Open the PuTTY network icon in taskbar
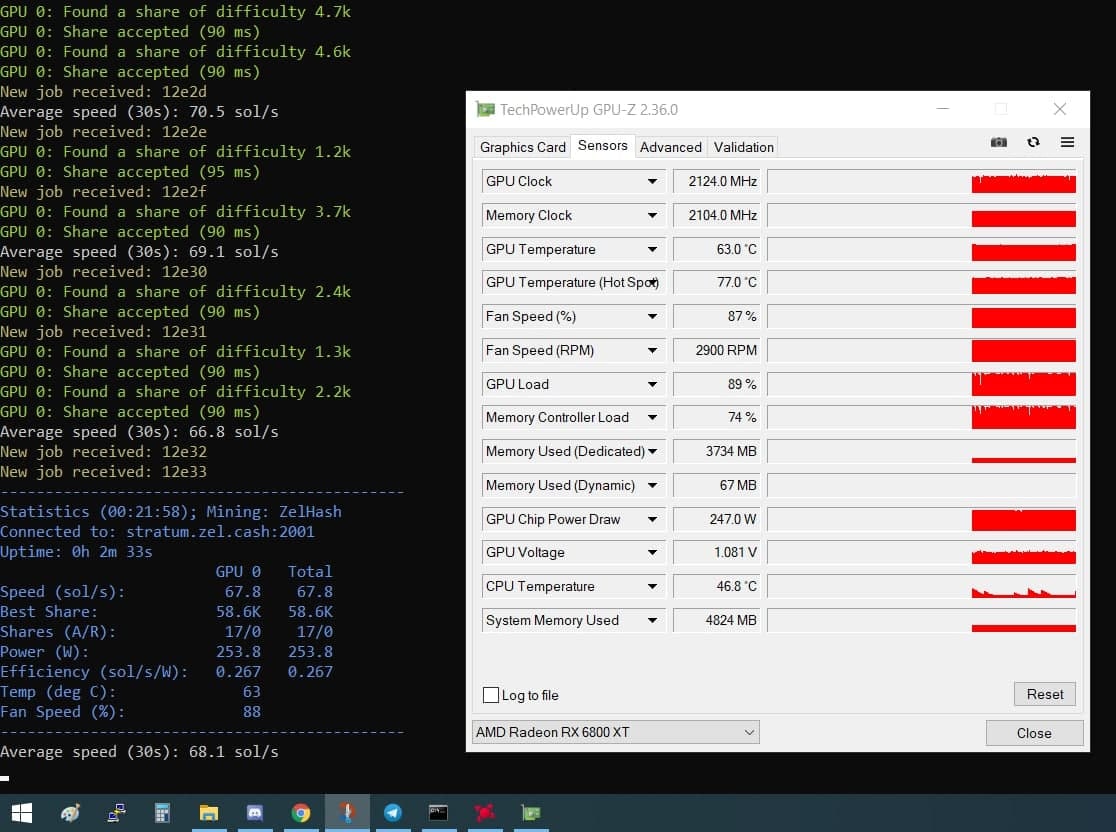 click(116, 813)
